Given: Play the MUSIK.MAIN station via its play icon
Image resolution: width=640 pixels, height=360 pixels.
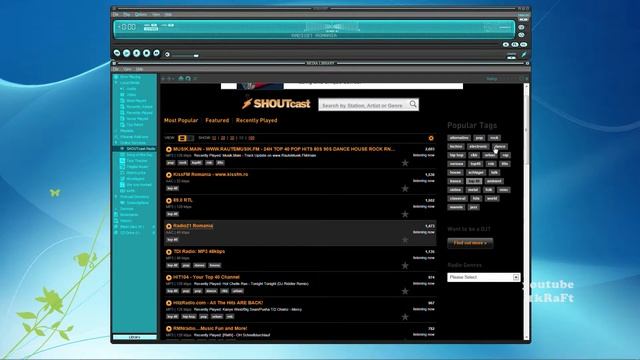Looking at the screenshot, I should click(169, 149).
